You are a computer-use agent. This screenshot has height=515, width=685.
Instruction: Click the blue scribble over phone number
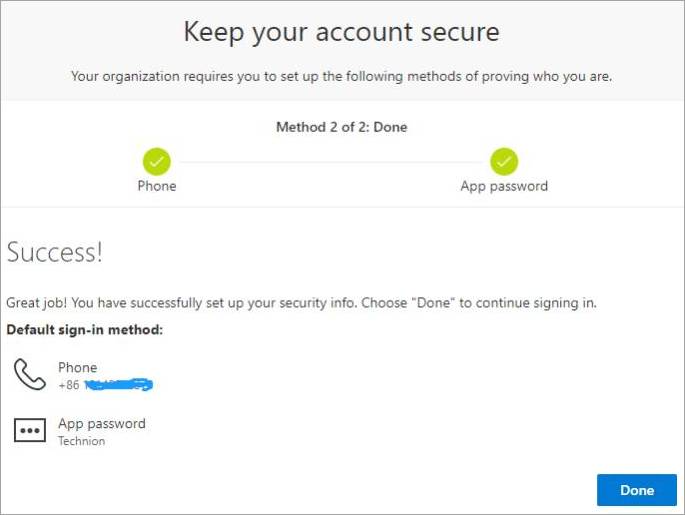118,384
